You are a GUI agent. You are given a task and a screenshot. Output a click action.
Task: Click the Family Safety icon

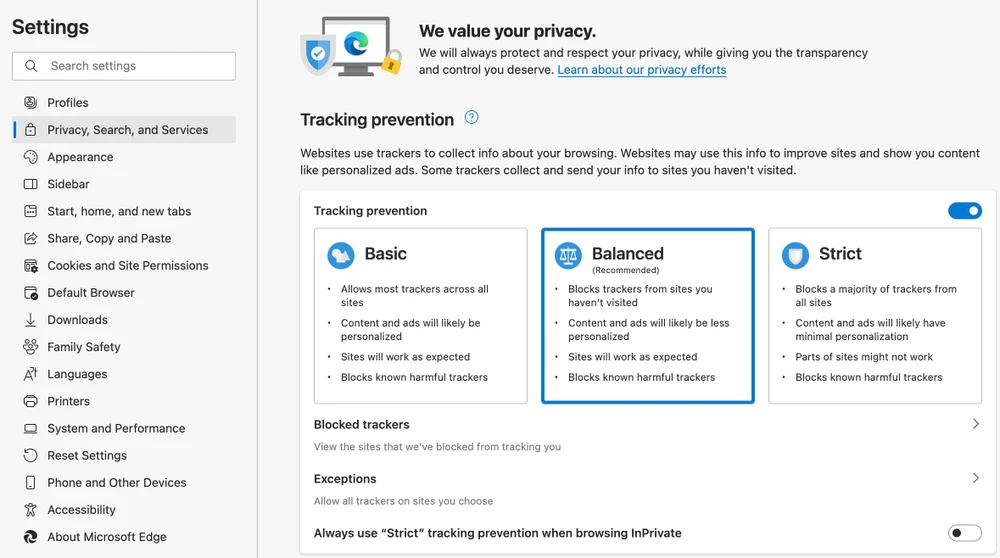[x=30, y=347]
